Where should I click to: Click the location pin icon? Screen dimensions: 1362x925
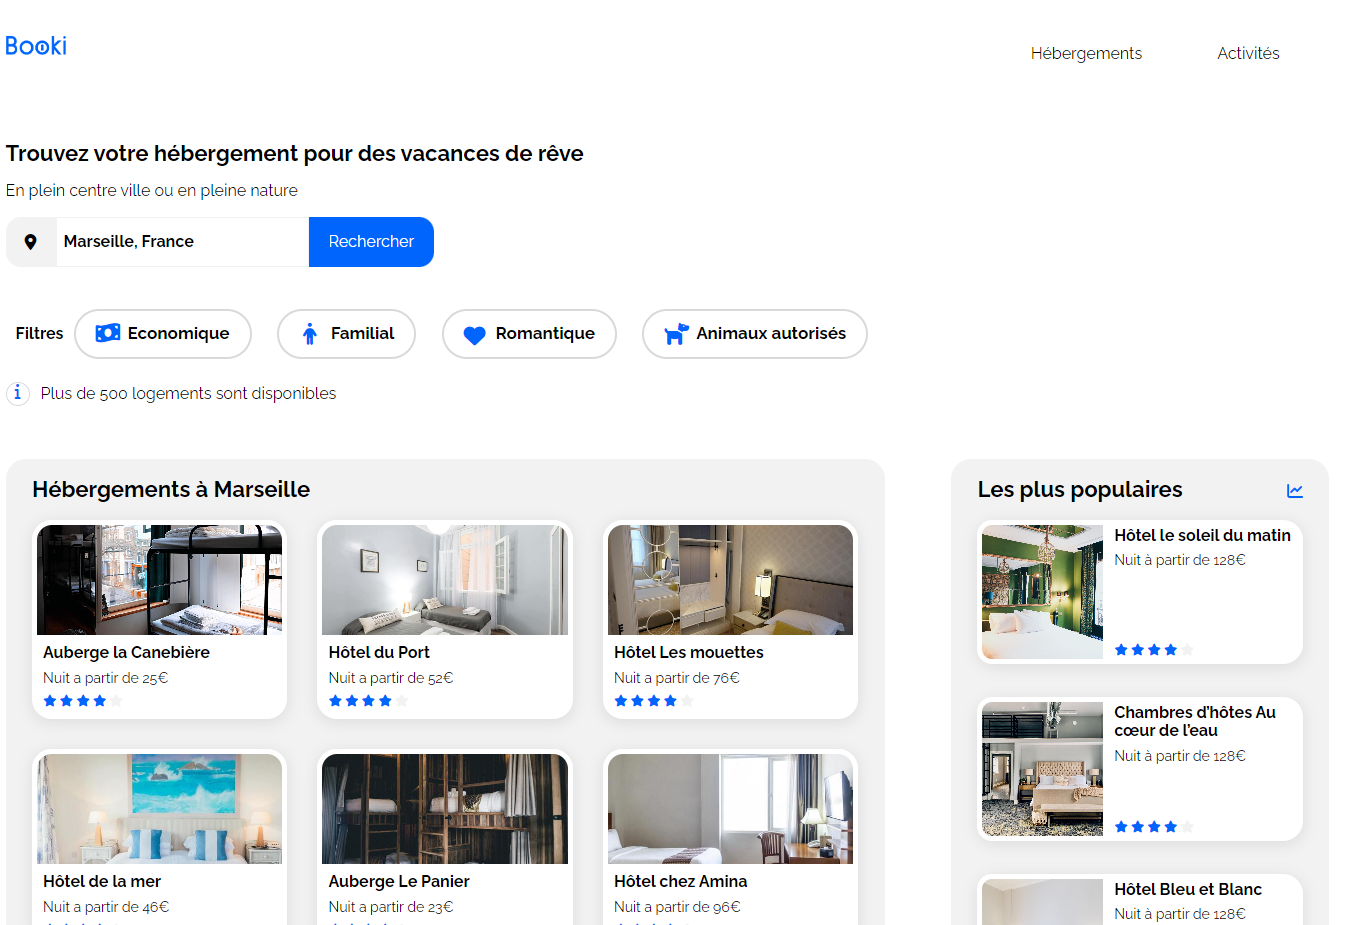pyautogui.click(x=31, y=242)
